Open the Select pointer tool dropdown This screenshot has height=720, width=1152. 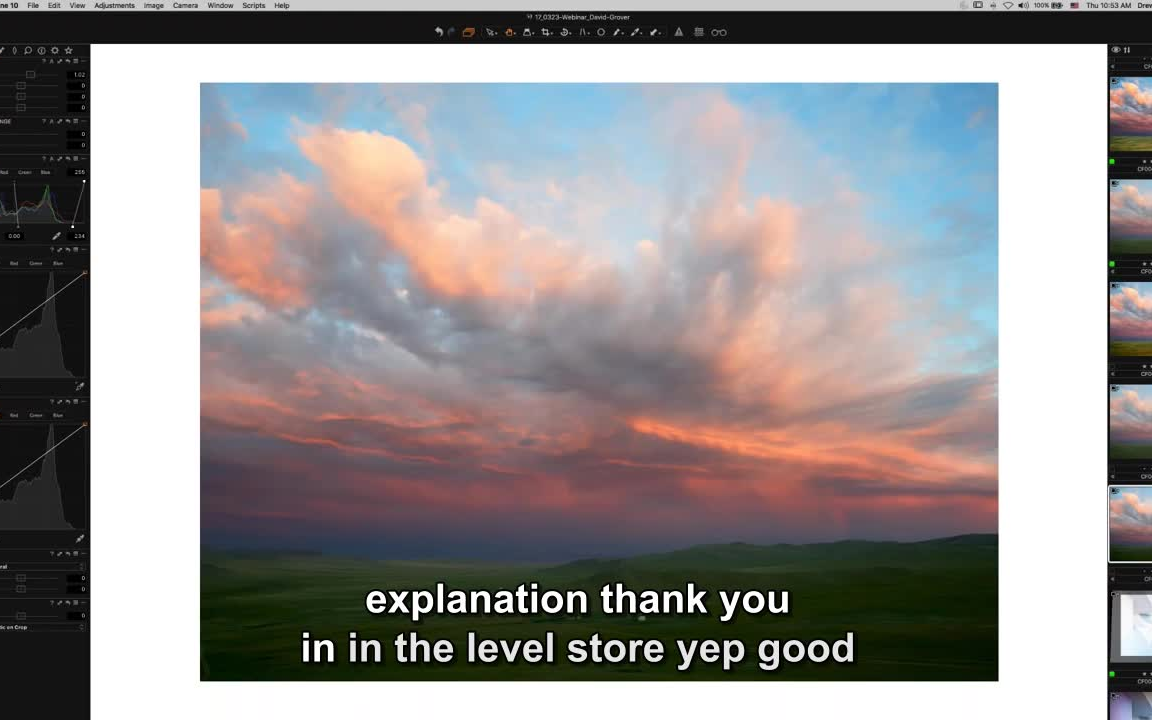495,33
